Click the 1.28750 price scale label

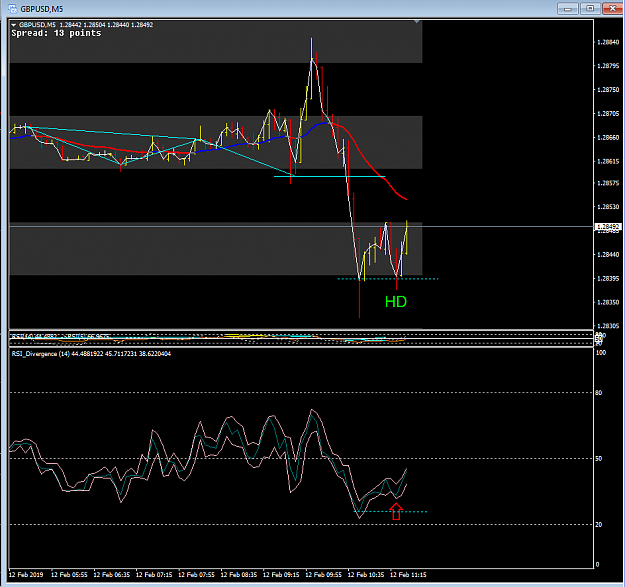pos(608,90)
